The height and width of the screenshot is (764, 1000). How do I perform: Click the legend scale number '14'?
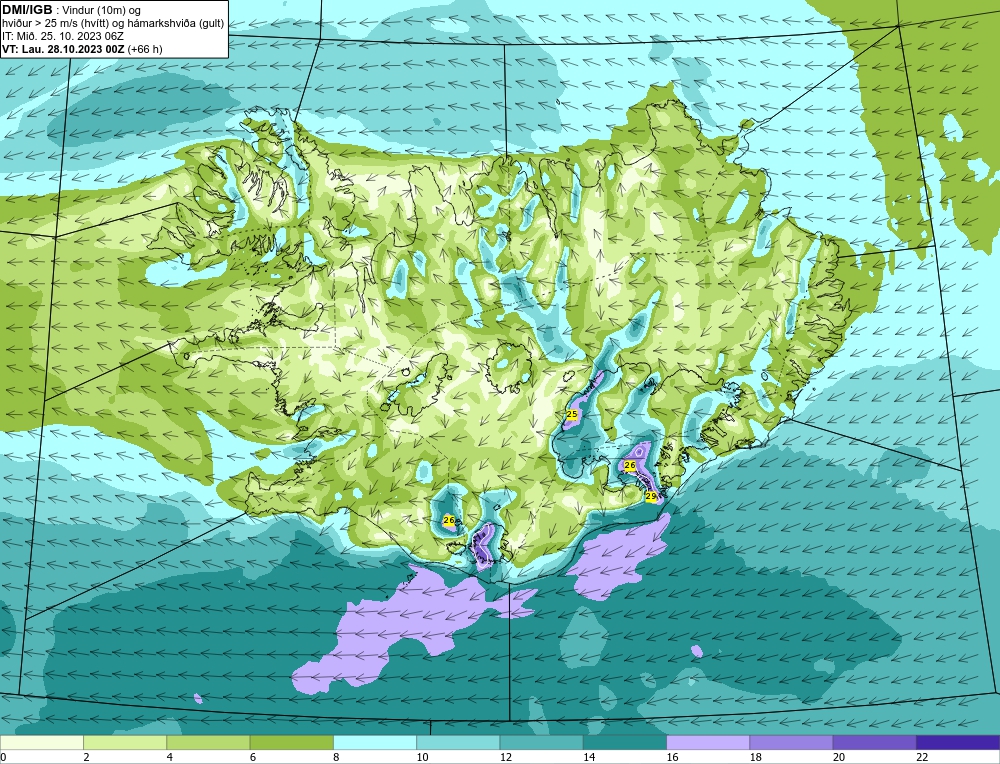[x=589, y=757]
